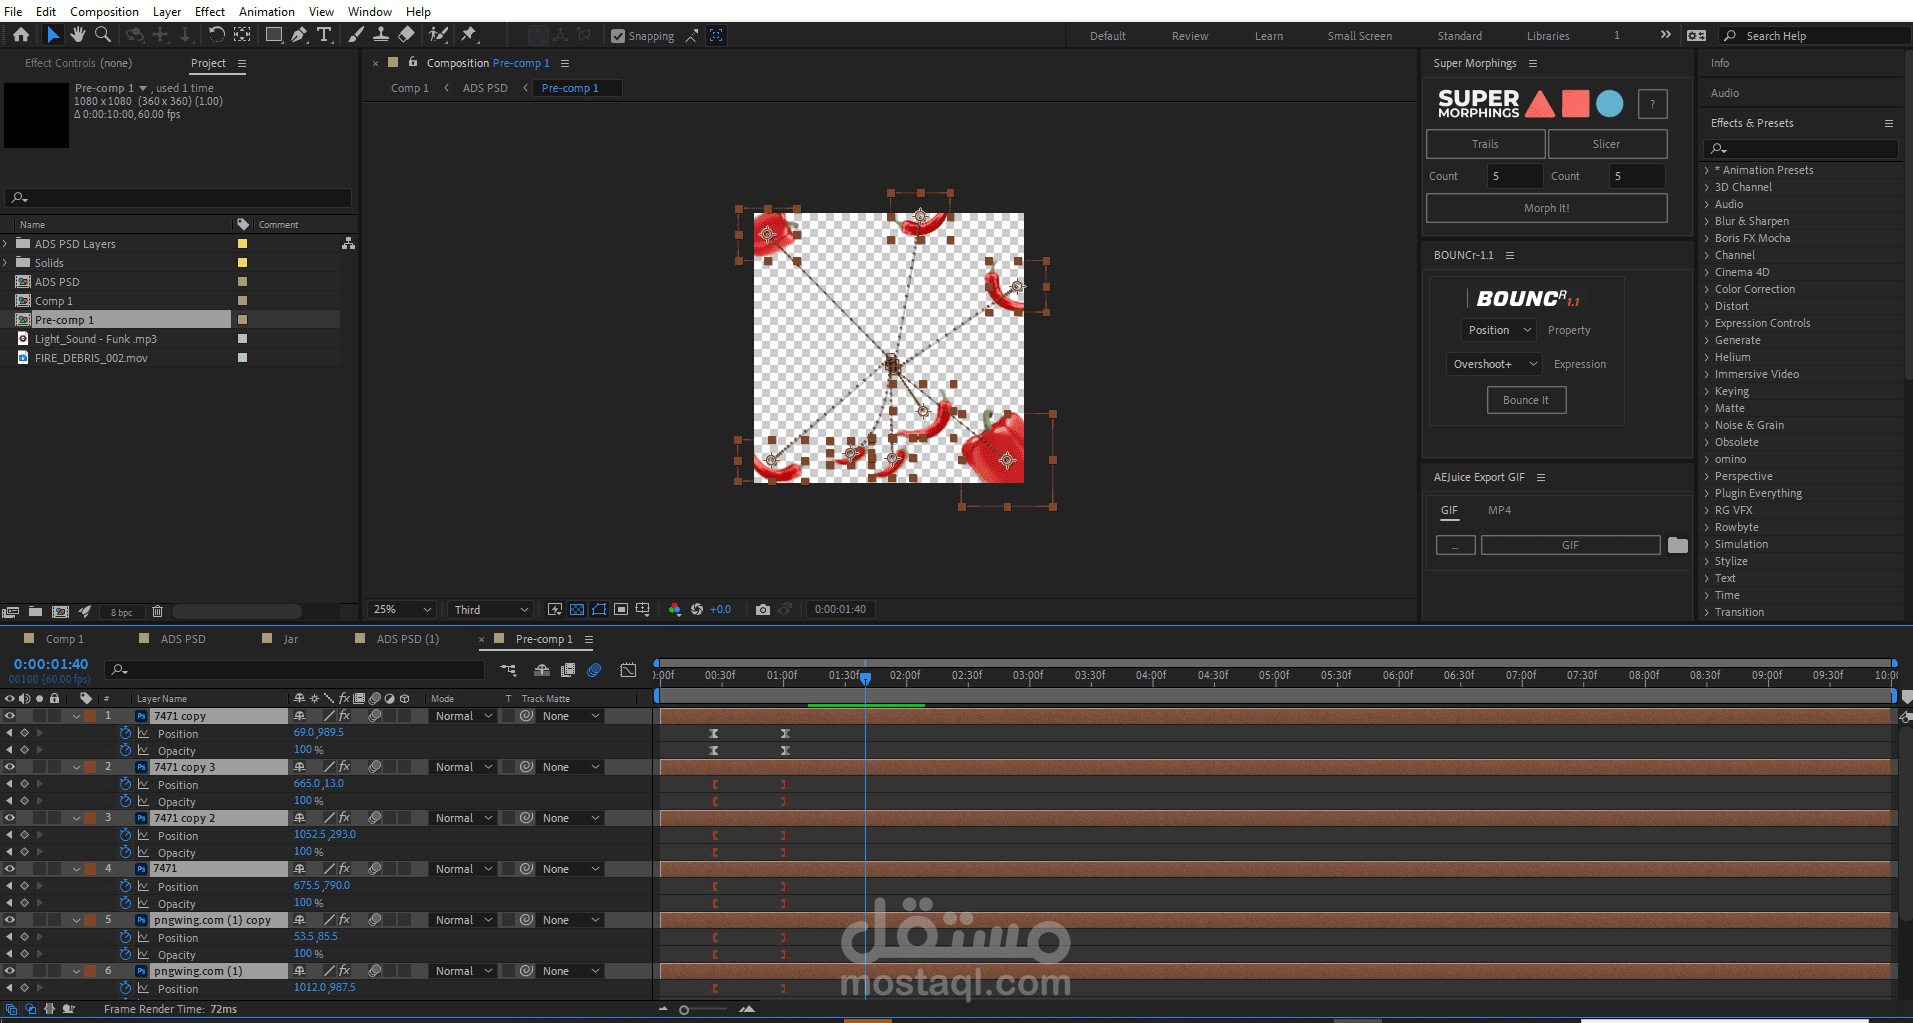This screenshot has width=1913, height=1023.
Task: Toggle transparency grid in viewer
Action: (x=577, y=609)
